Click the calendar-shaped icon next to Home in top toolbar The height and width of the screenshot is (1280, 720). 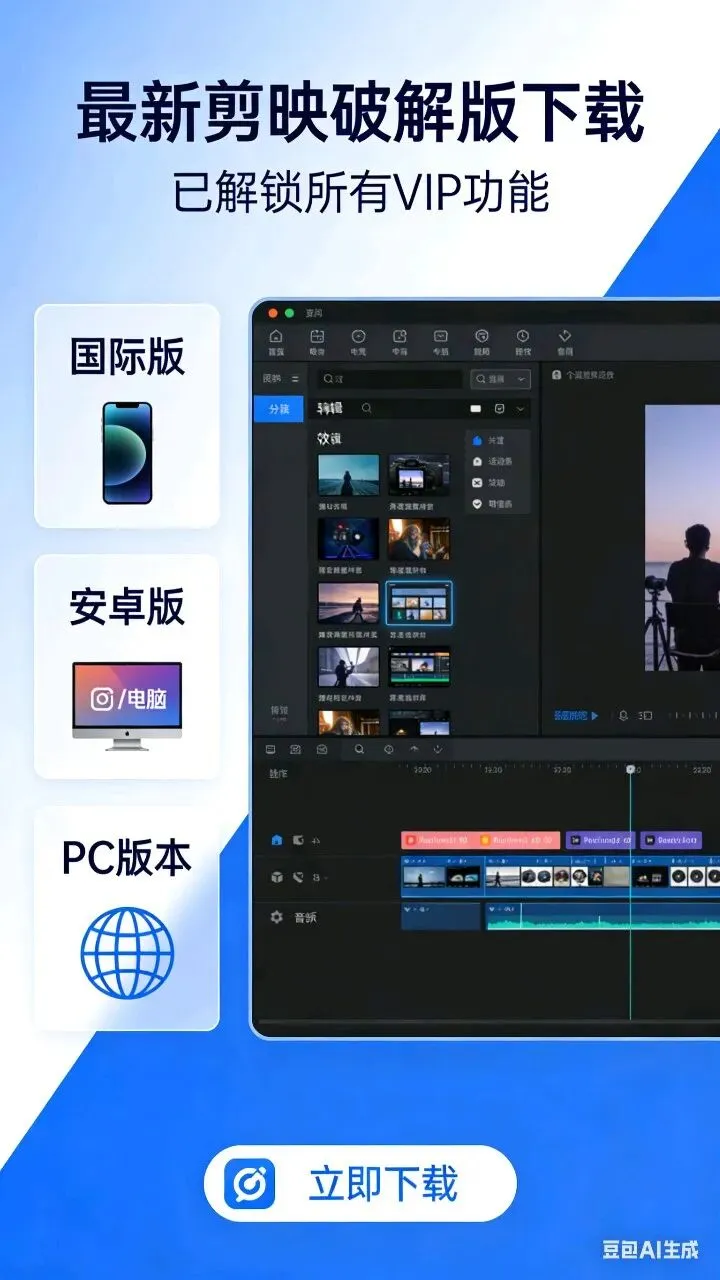pyautogui.click(x=317, y=337)
